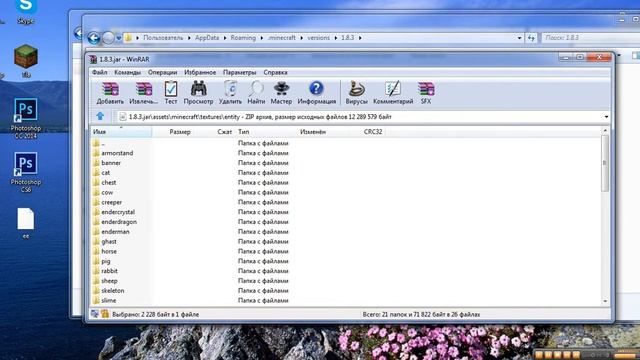This screenshot has height=360, width=640.
Task: Select the creeper folder
Action: (x=111, y=202)
